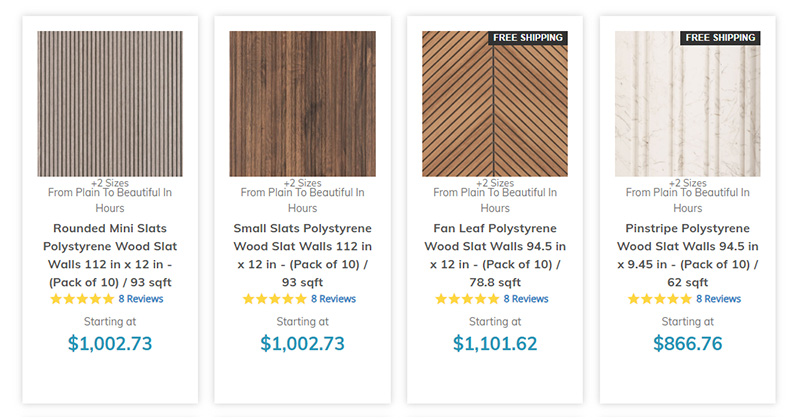Click star rating under Small Slats
This screenshot has width=800, height=420.
[274, 299]
